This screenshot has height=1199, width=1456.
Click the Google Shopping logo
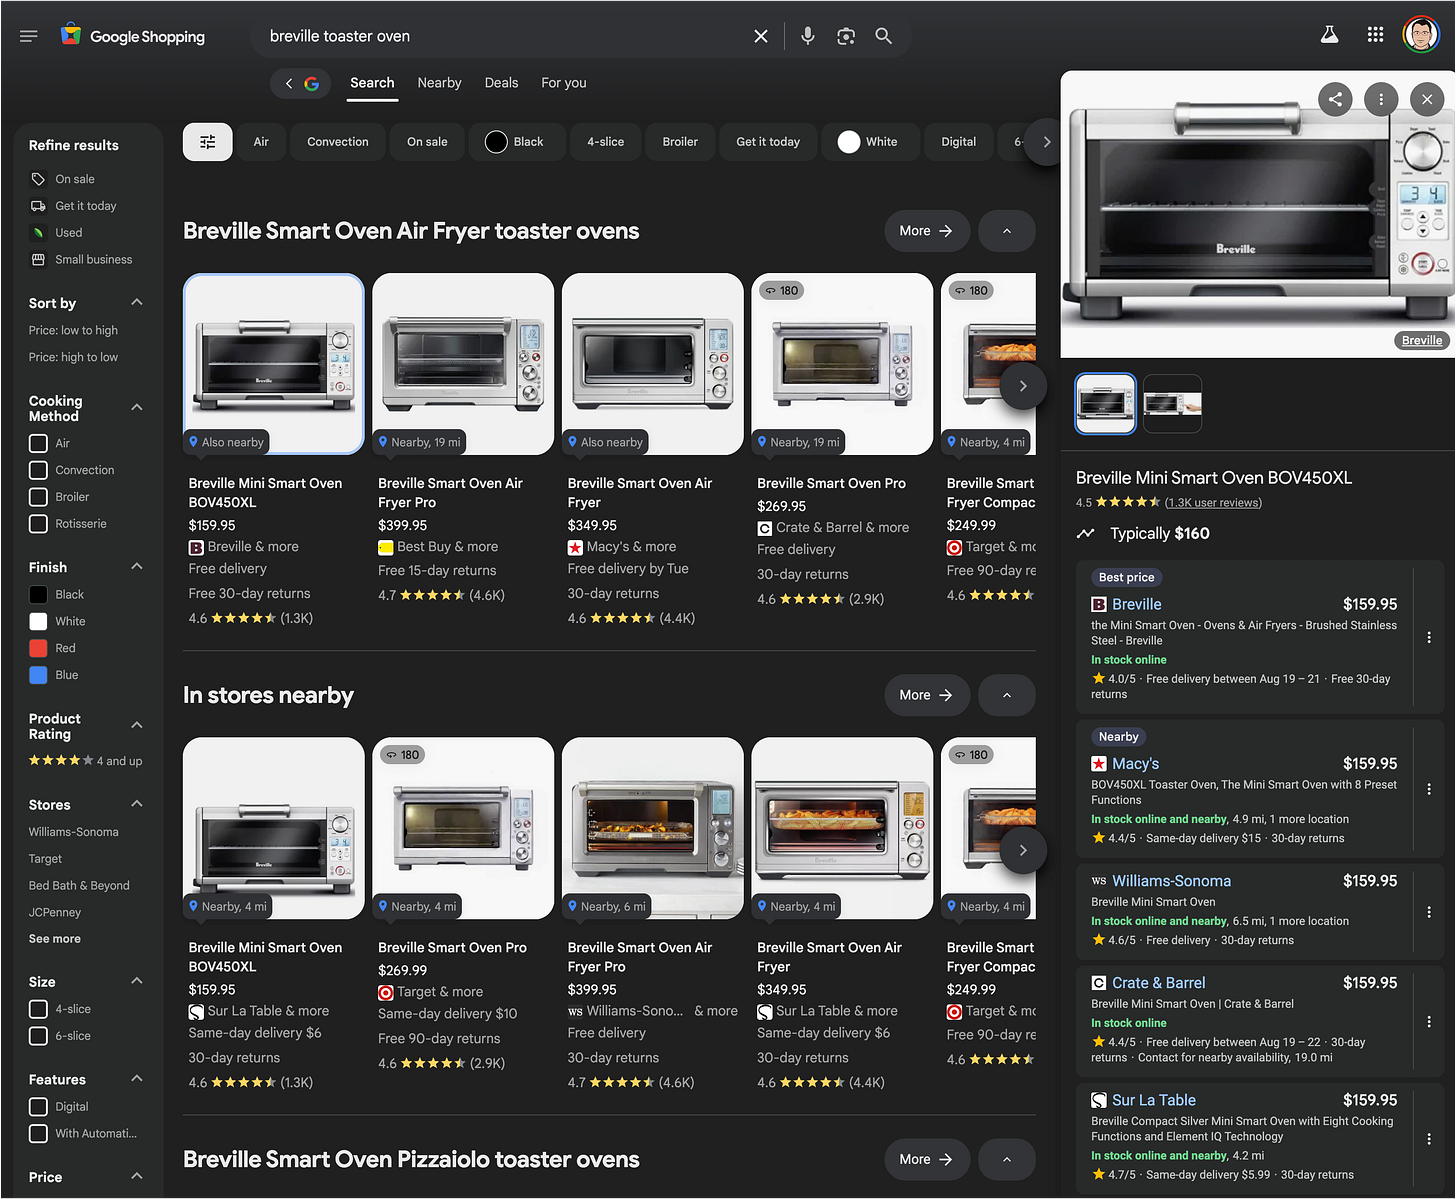(x=132, y=36)
